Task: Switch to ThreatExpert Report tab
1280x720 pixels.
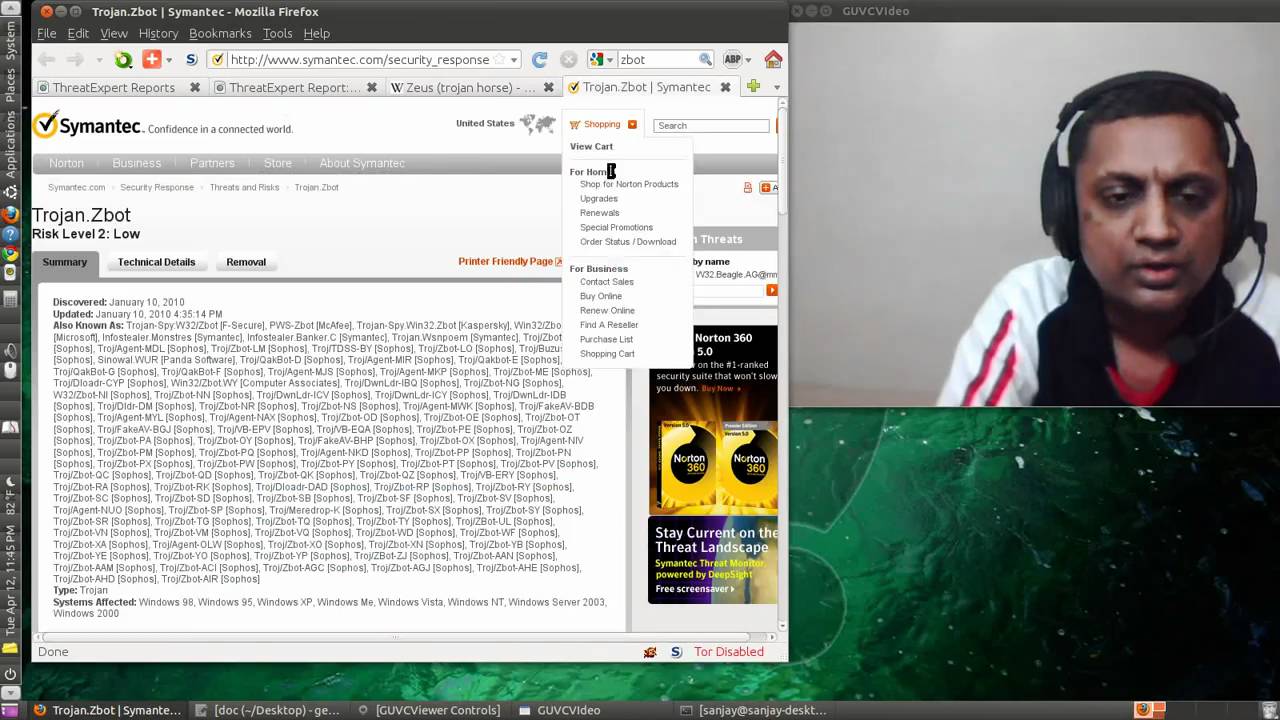Action: point(295,88)
